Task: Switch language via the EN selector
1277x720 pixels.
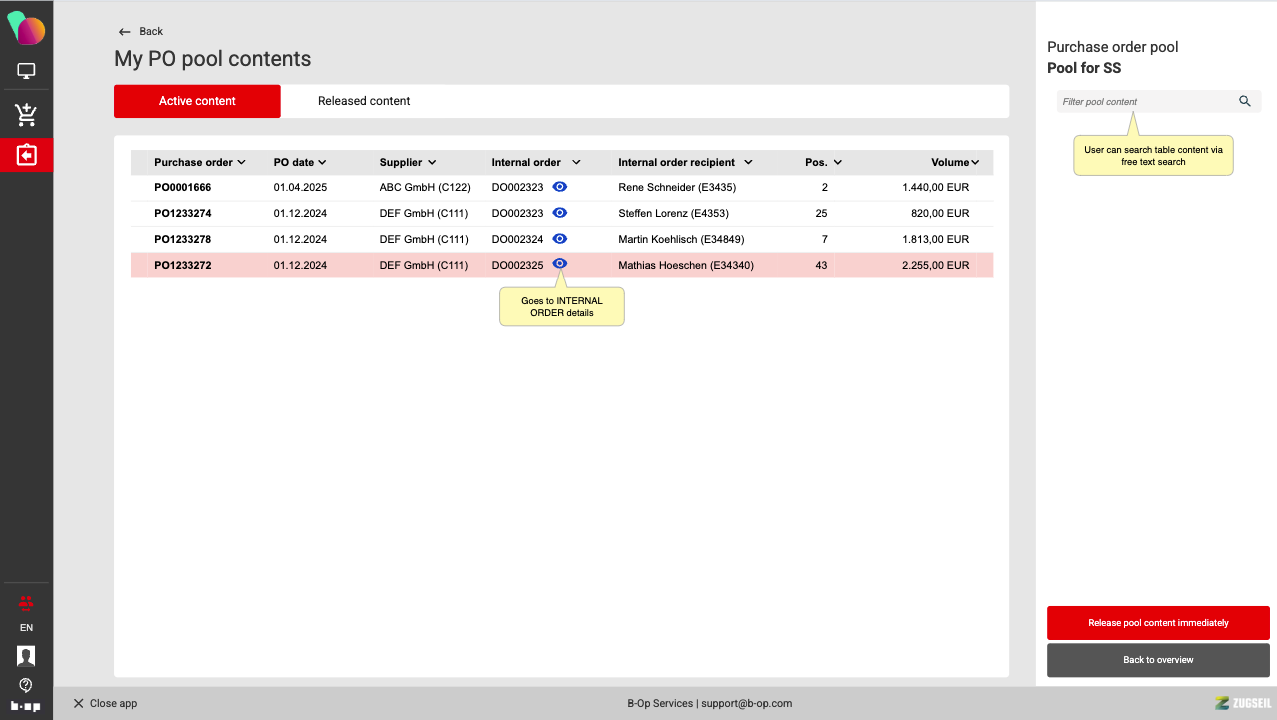Action: (x=26, y=628)
